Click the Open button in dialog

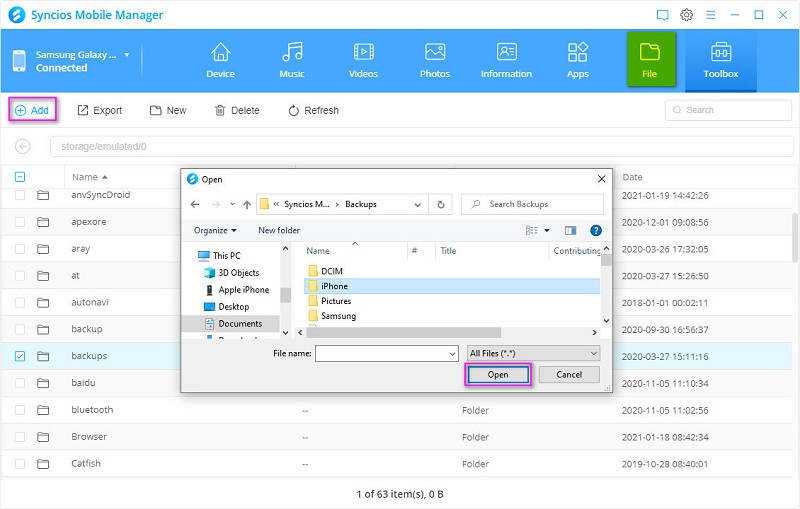[x=498, y=374]
